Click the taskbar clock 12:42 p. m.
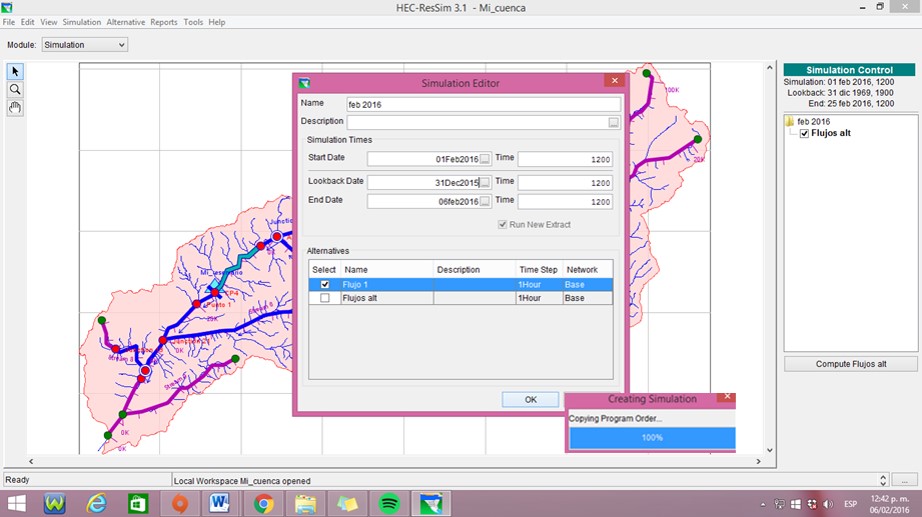Viewport: 922px width, 517px height. tap(890, 499)
